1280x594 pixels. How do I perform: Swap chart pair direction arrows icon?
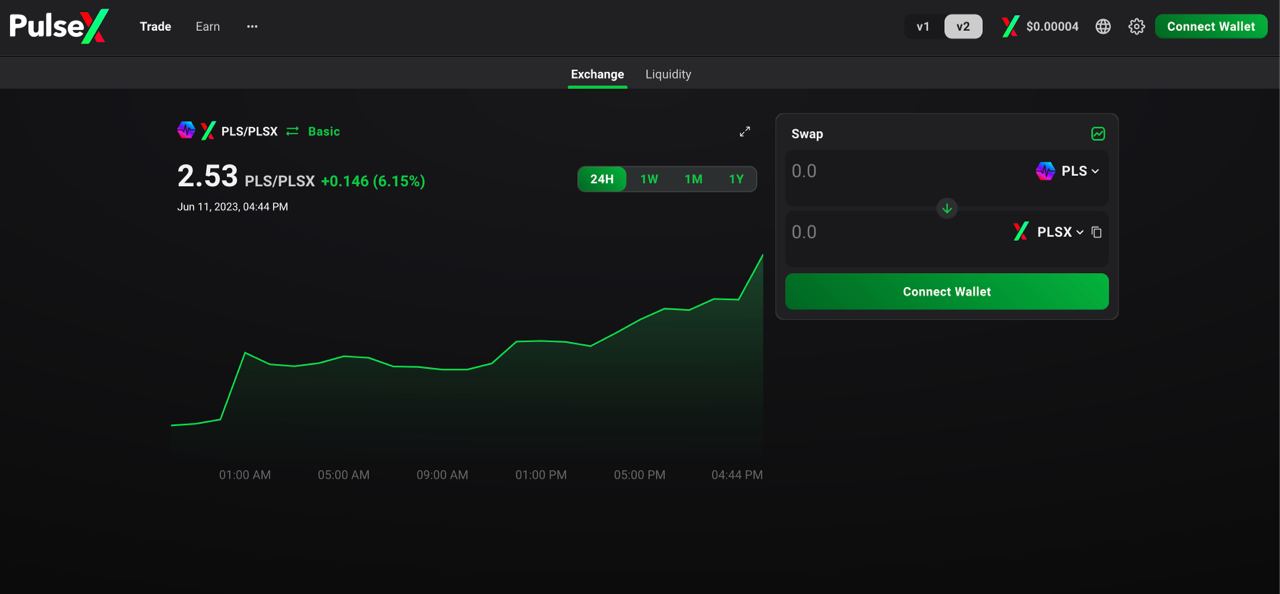293,131
